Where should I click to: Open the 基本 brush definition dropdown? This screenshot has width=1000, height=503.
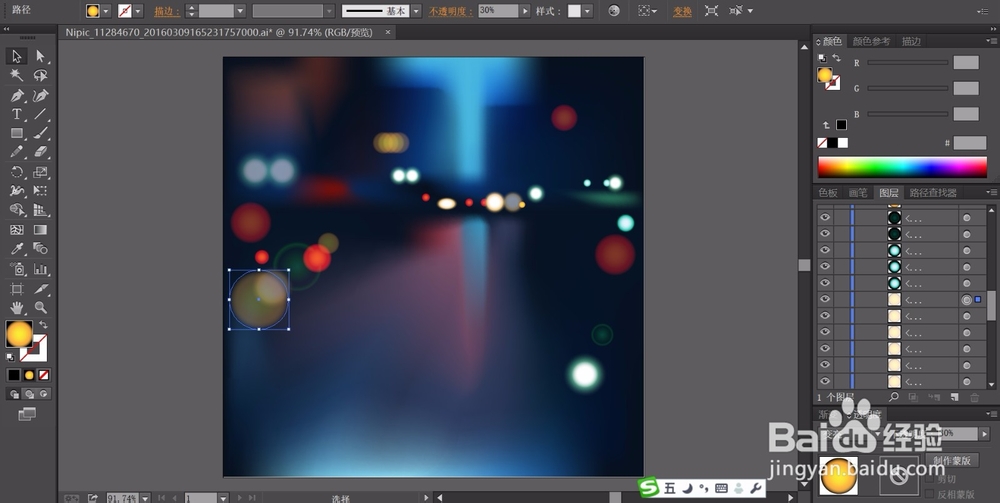[x=416, y=11]
